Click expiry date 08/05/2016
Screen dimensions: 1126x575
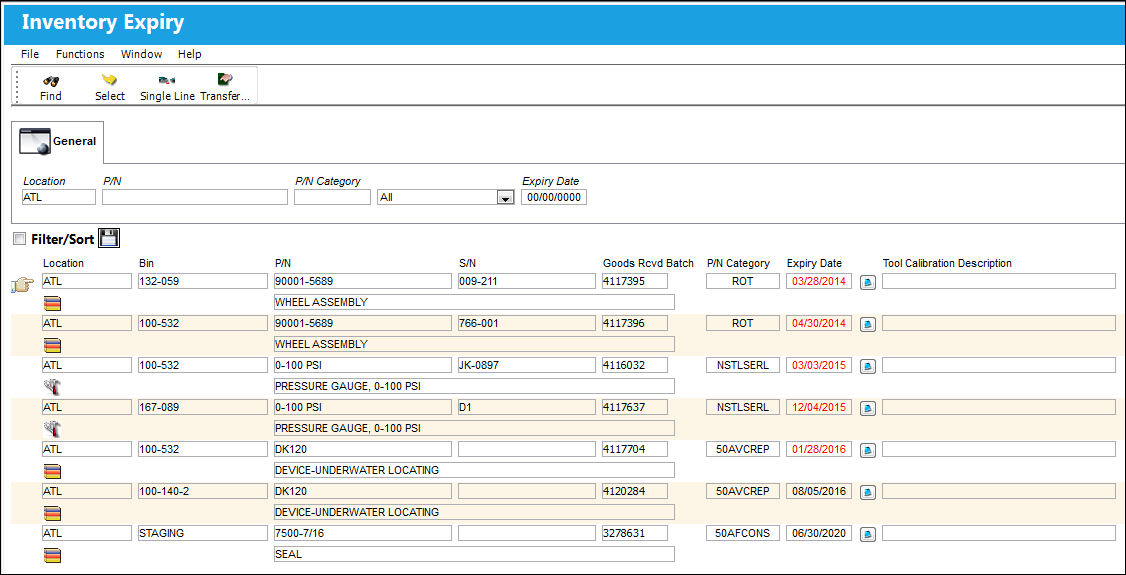click(819, 491)
